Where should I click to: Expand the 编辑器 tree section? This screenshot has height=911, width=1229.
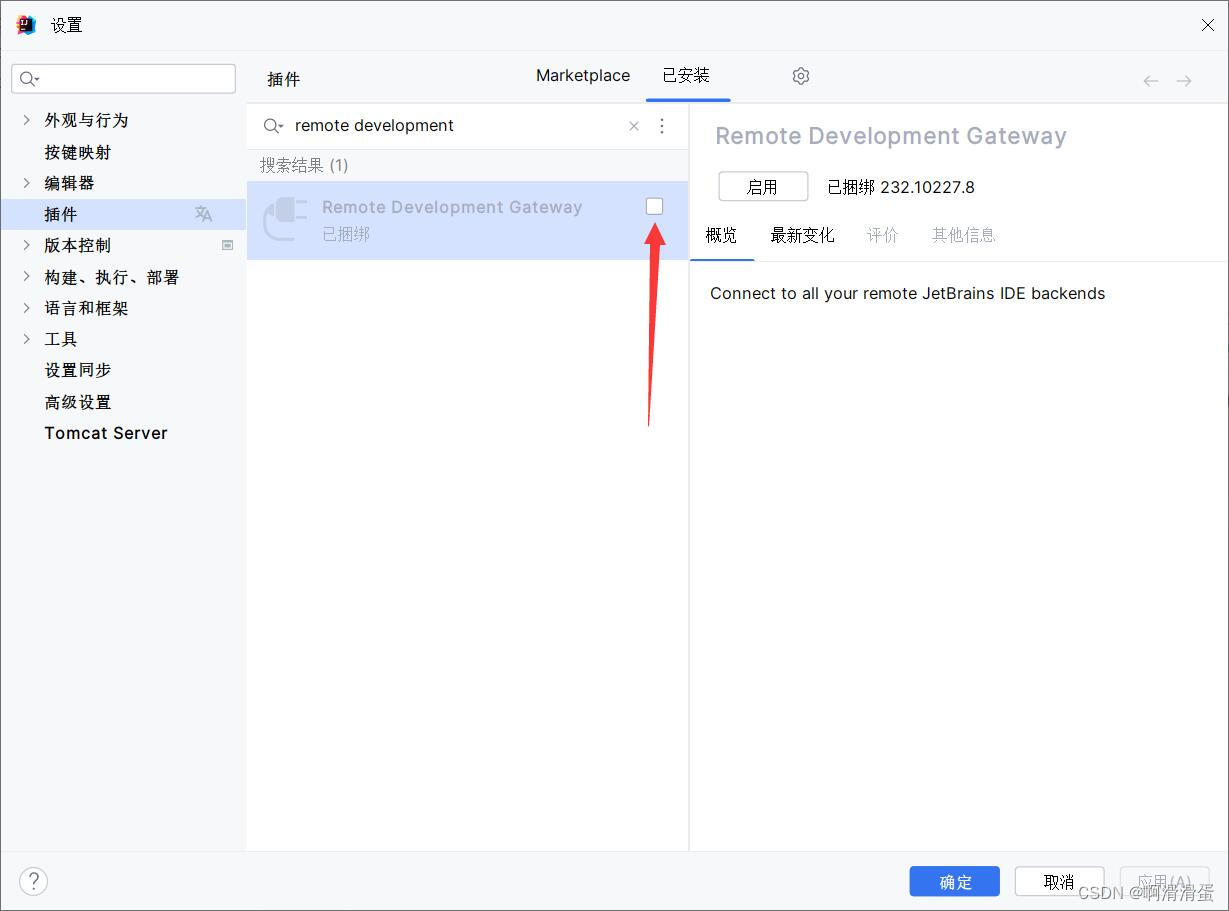click(26, 182)
